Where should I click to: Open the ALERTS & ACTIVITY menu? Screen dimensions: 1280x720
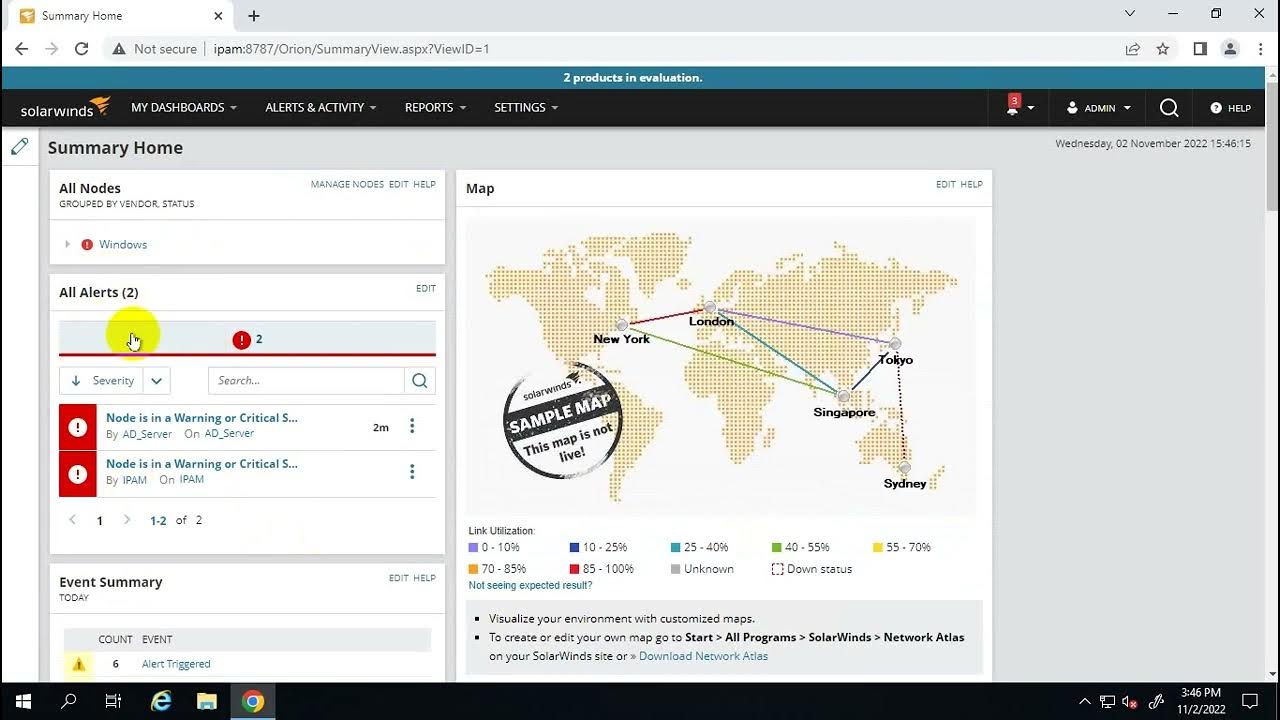[x=321, y=107]
